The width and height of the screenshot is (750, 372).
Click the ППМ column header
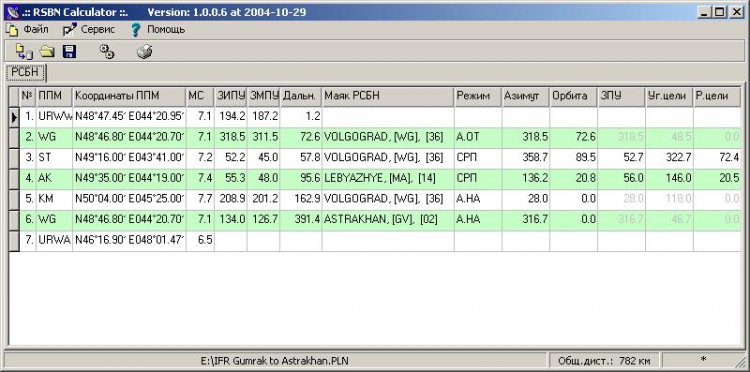tap(55, 97)
